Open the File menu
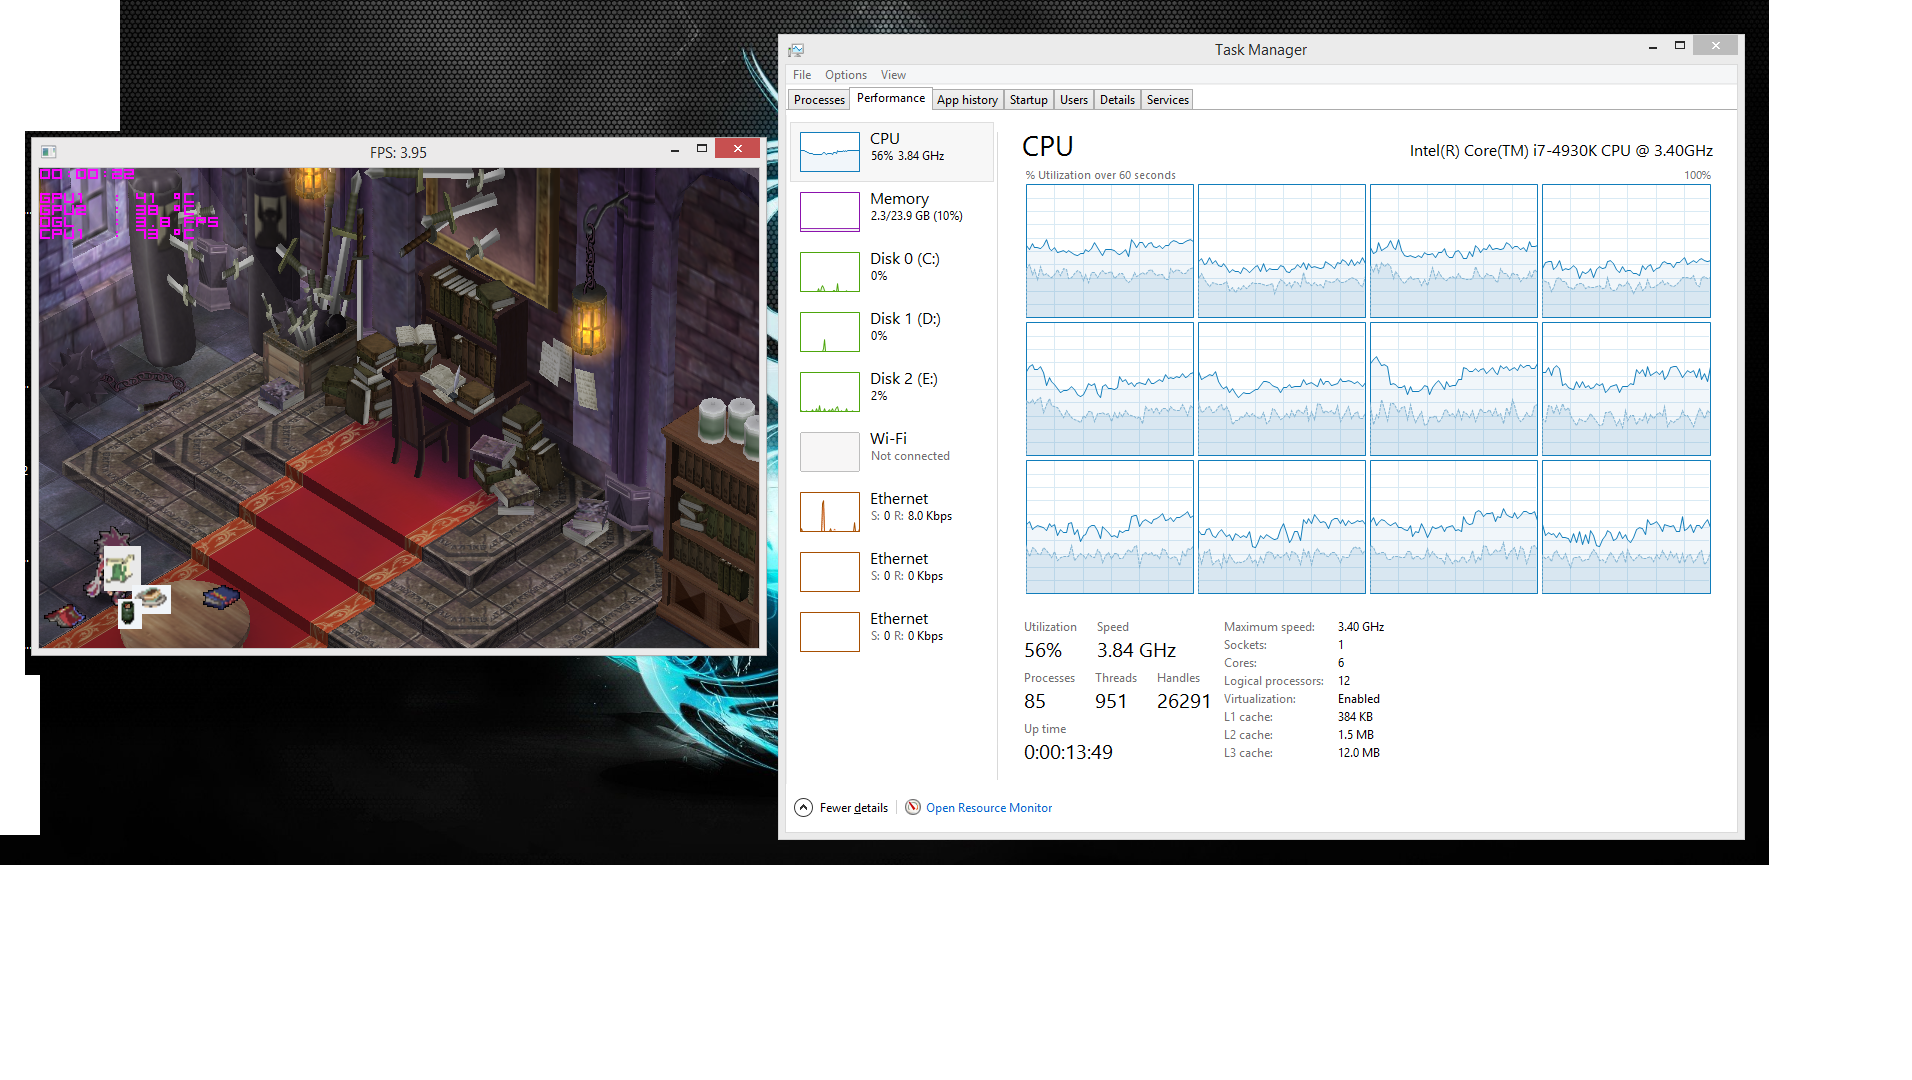This screenshot has height=1080, width=1912. point(802,75)
